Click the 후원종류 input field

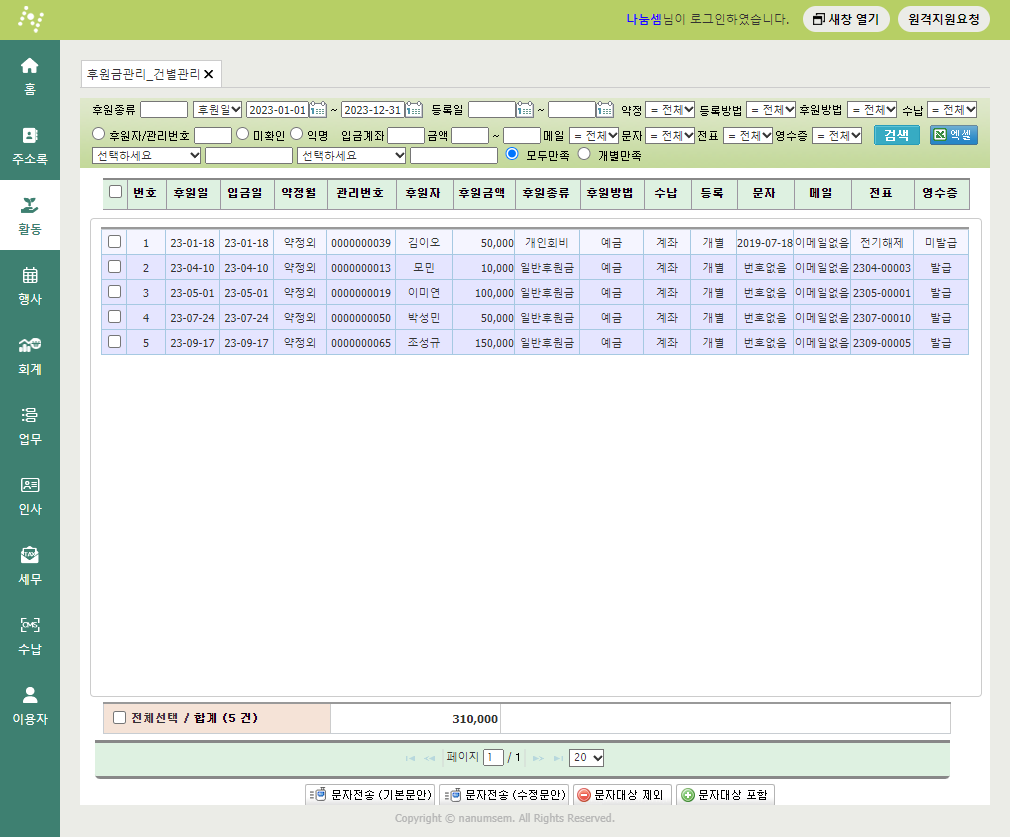tap(164, 110)
